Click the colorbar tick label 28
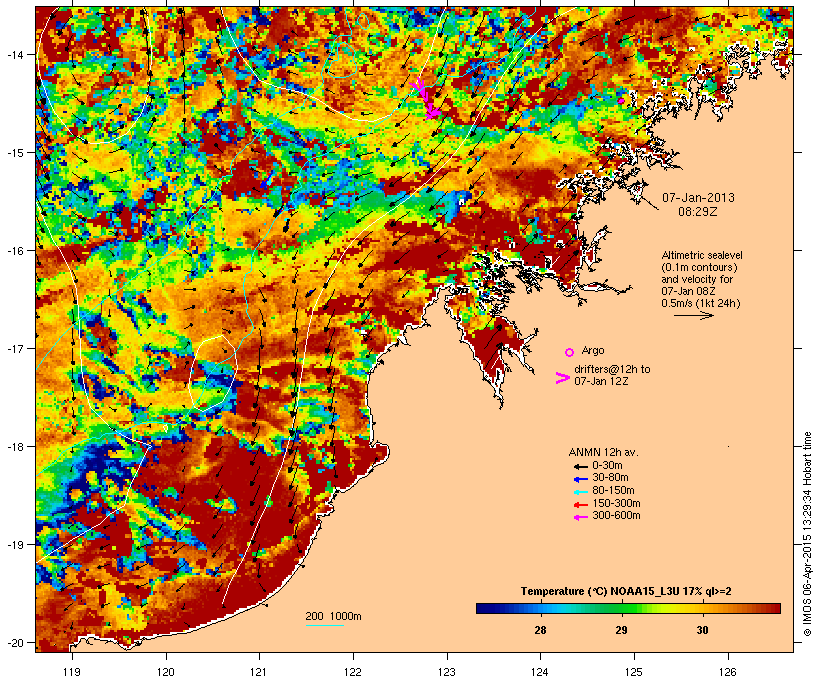Screen dimensions: 820x680 click(x=540, y=630)
